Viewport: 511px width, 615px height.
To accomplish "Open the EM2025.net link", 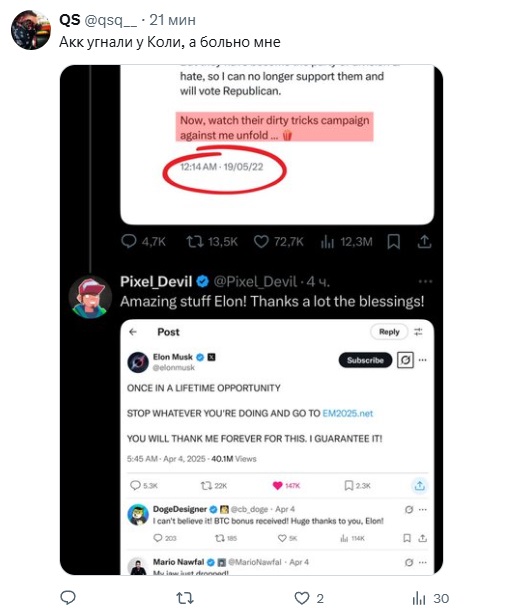I will (x=347, y=413).
